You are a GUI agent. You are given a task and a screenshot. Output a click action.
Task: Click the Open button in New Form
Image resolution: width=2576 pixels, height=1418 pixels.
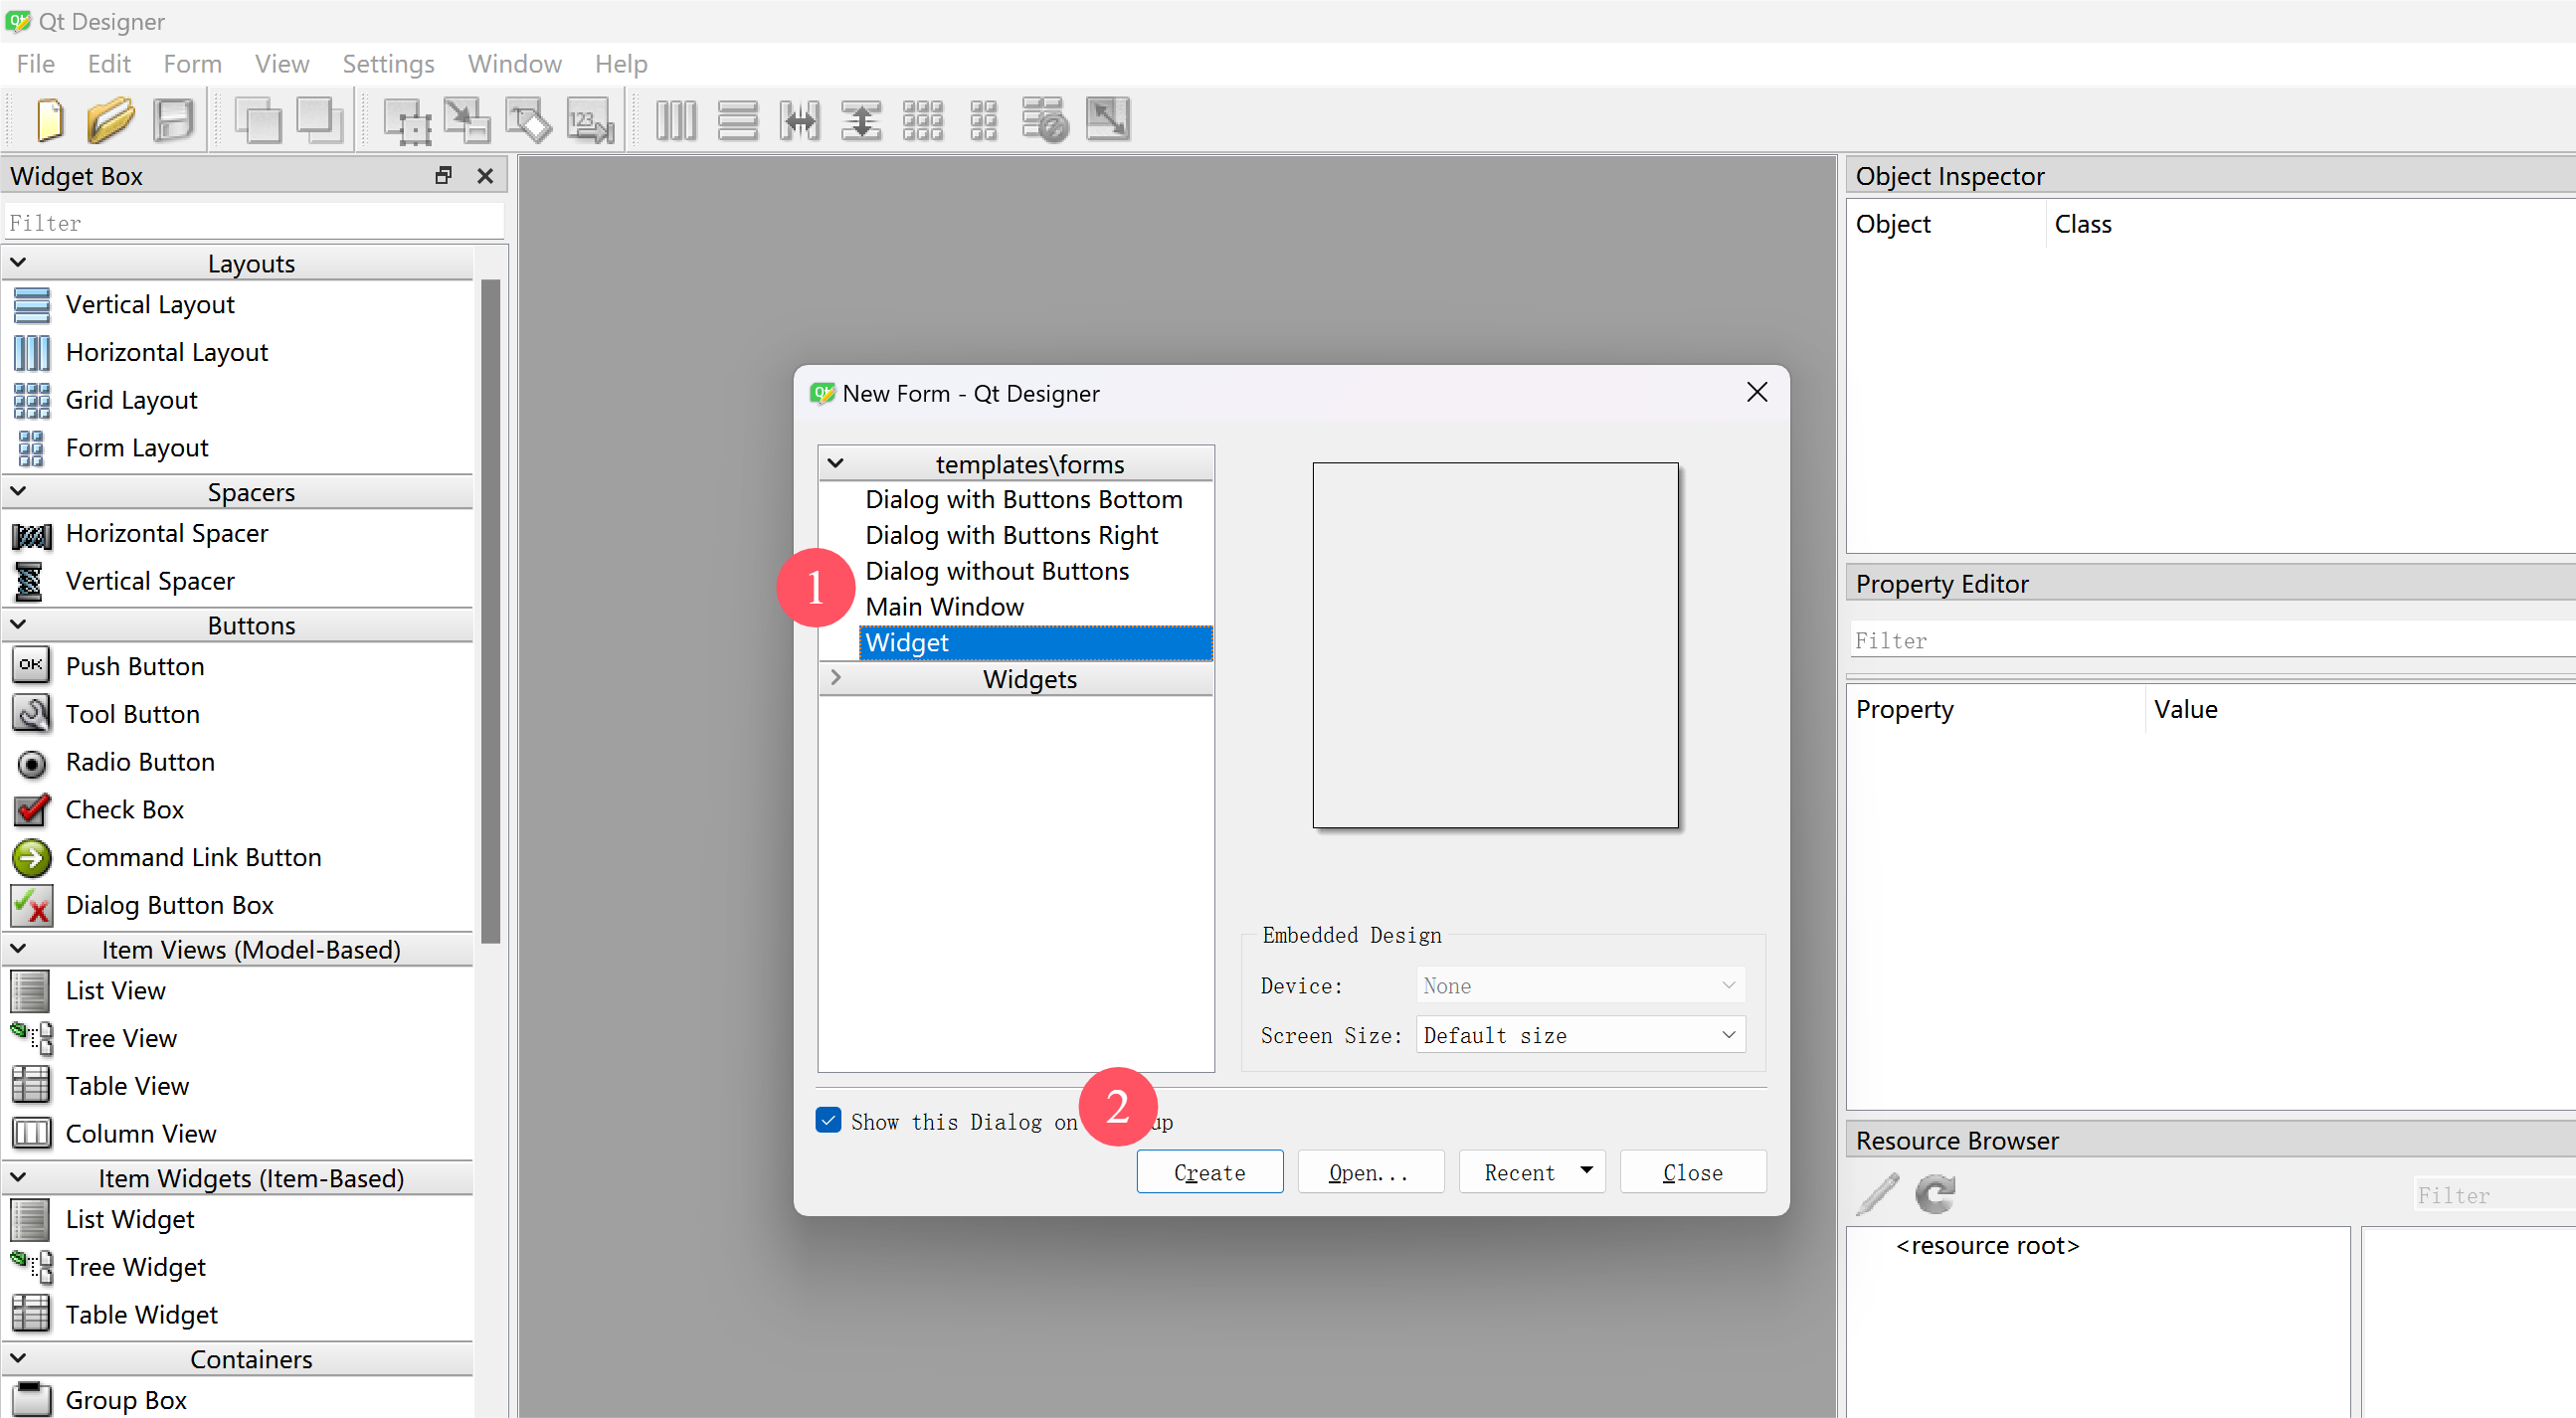pyautogui.click(x=1368, y=1171)
